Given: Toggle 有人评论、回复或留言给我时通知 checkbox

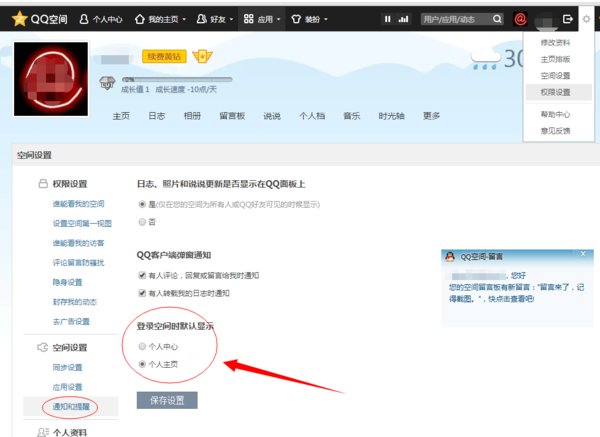Looking at the screenshot, I should (142, 275).
